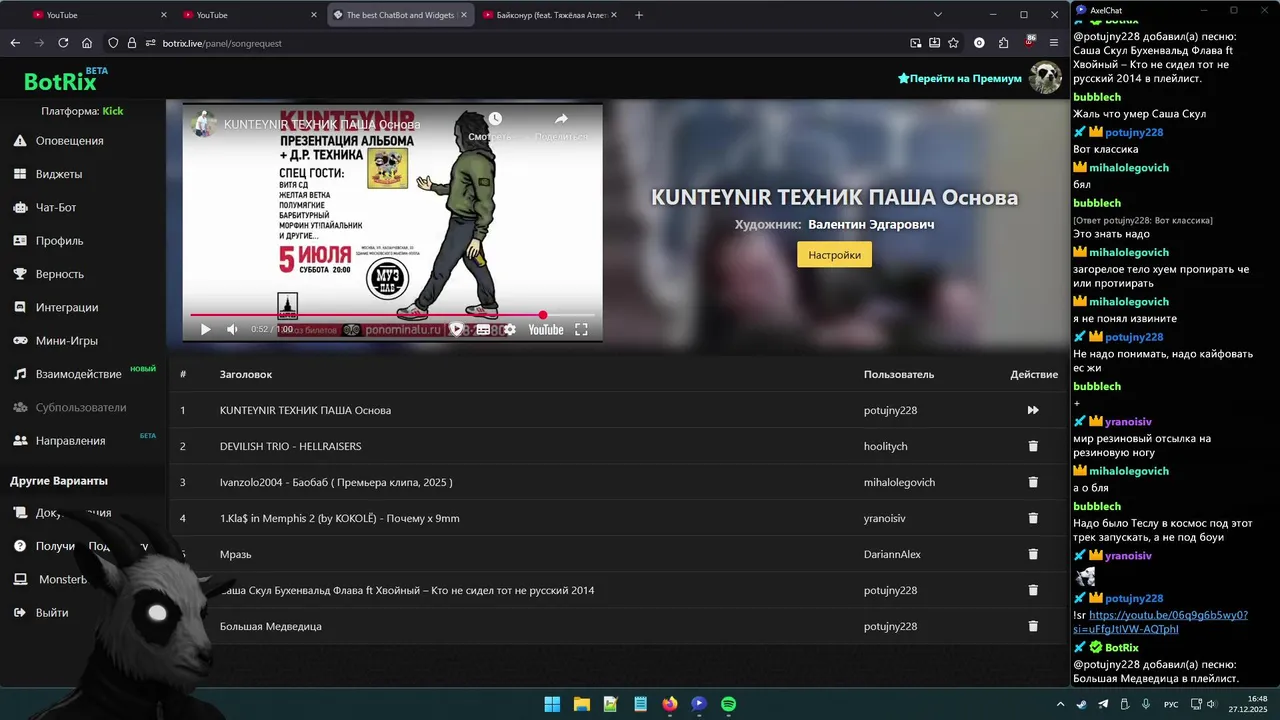Skip the current song KUNTEYNIR ТЕХНИК ПАША
The width and height of the screenshot is (1280, 720).
click(1033, 410)
